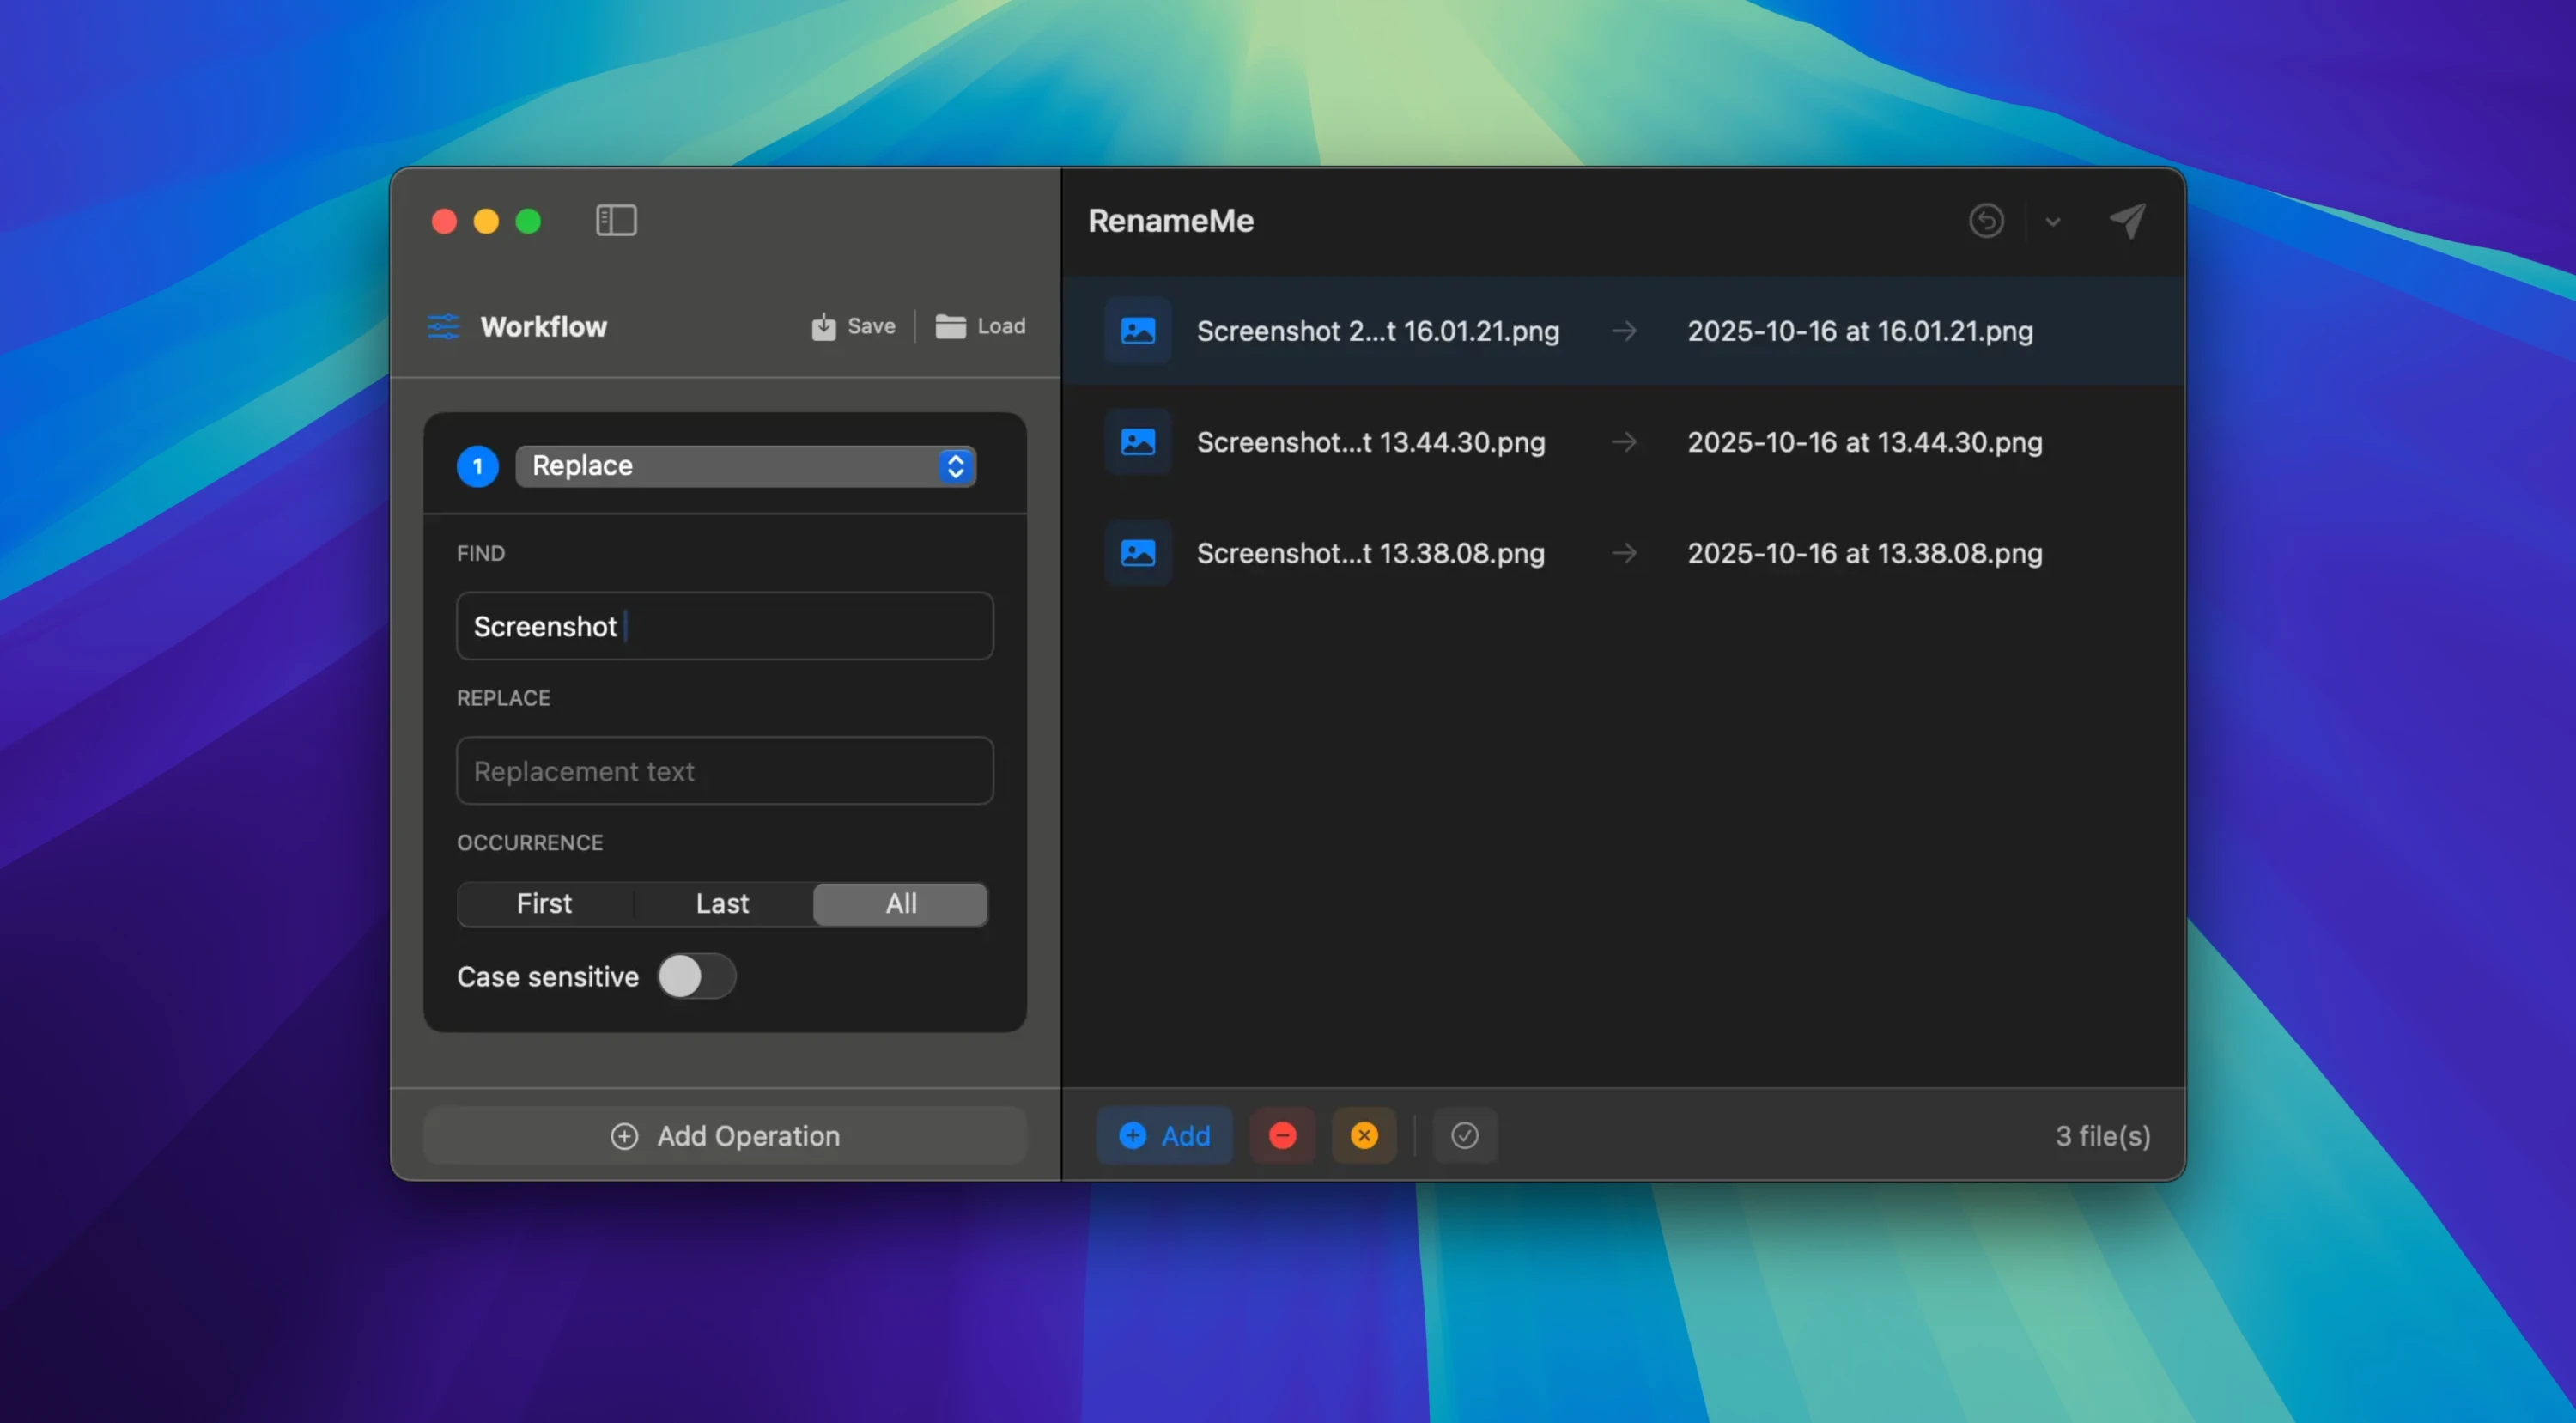Screen dimensions: 2576x1423
Task: Click the Replacement text input field
Action: pyautogui.click(x=725, y=771)
